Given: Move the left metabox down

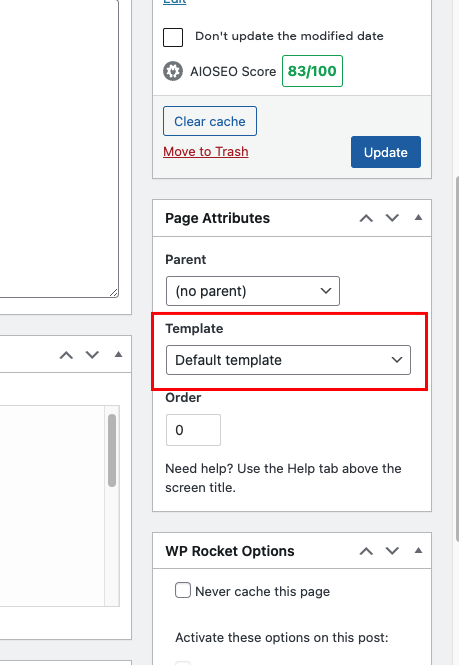Looking at the screenshot, I should tap(92, 355).
